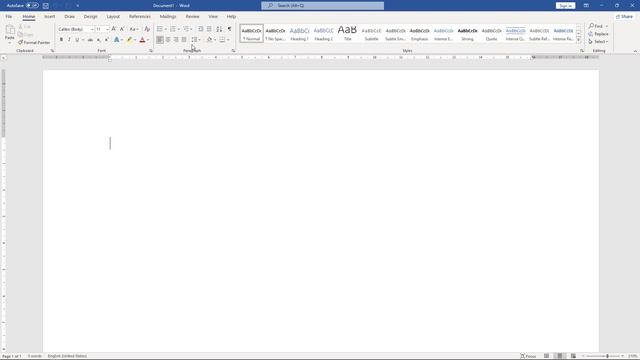Open the Mailings tab
640x360 pixels.
(168, 17)
